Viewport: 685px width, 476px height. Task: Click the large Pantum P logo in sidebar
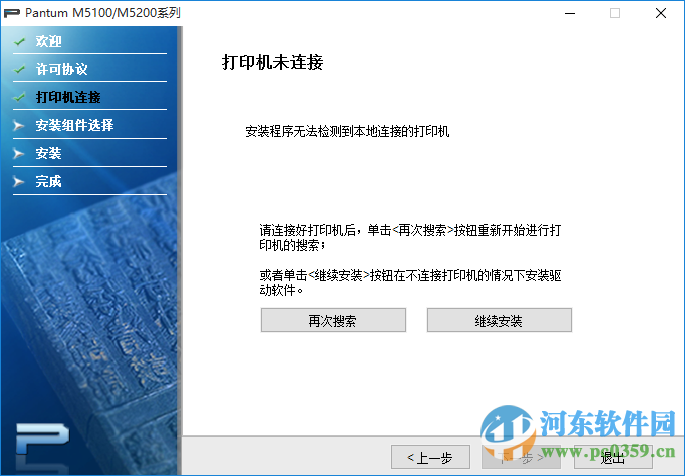tap(42, 439)
